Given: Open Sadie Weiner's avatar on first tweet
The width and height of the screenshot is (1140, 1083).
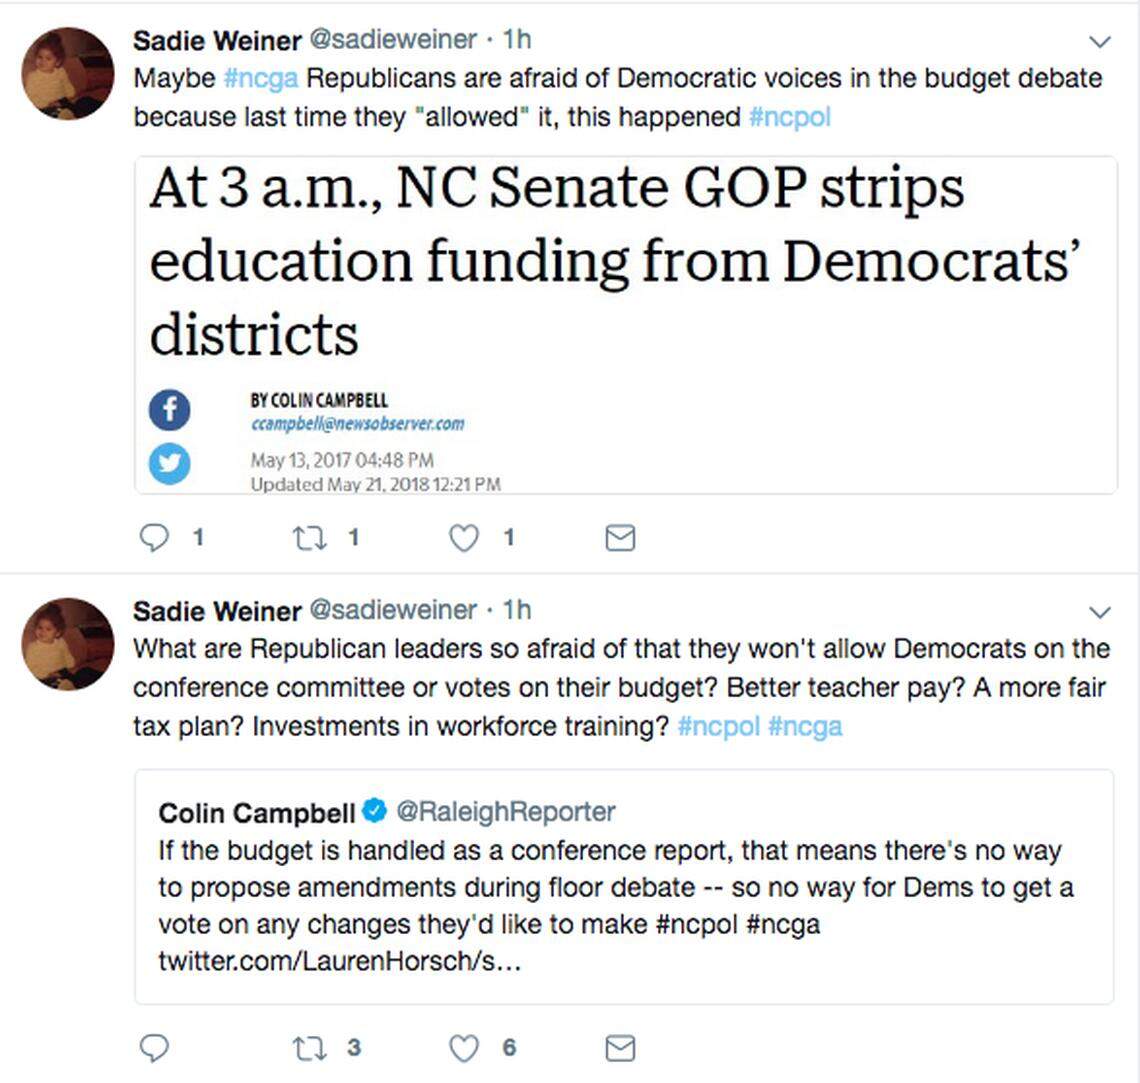Looking at the screenshot, I should 68,73.
